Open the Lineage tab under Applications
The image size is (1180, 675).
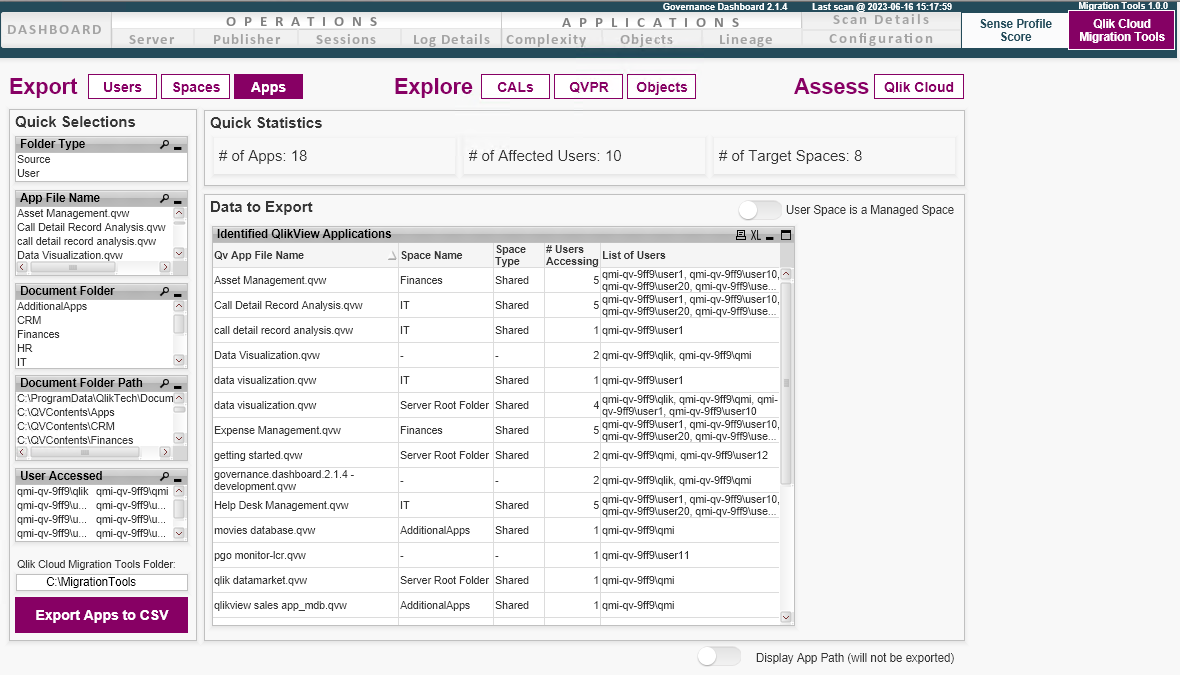click(x=746, y=39)
